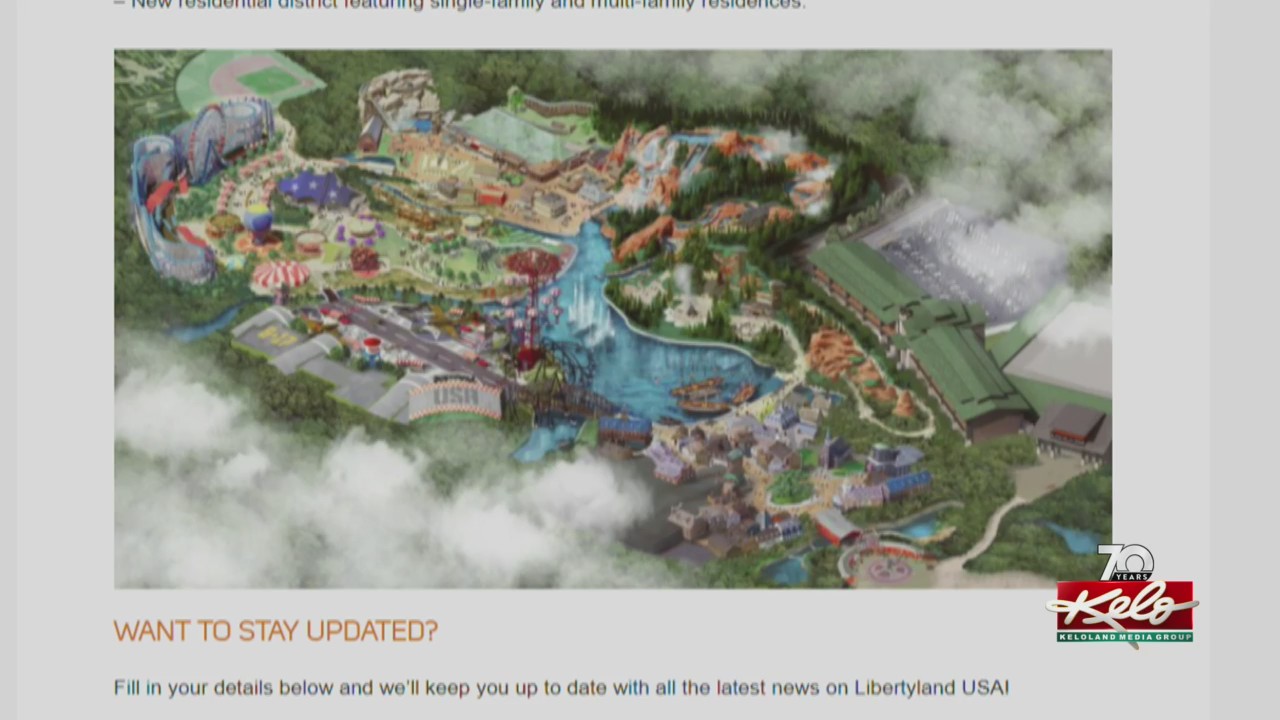Screen dimensions: 1280x720
Task: Click 'Libertyland USA' in the bottom paragraph
Action: [931, 687]
